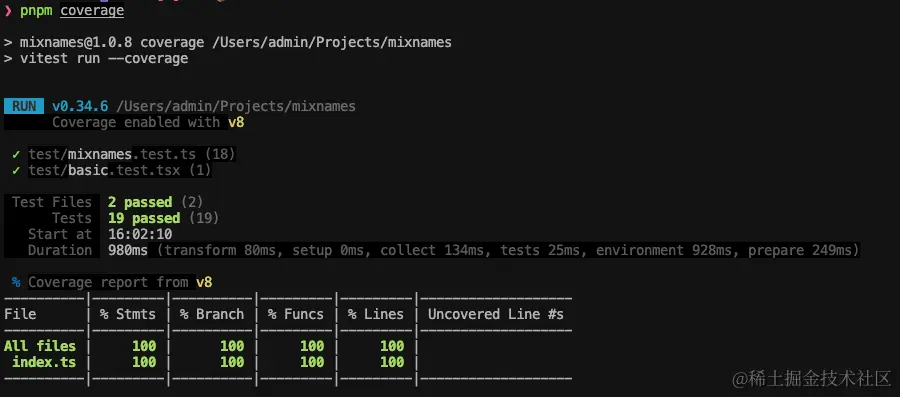The height and width of the screenshot is (397, 900).
Task: Click the mixnames project path after RUN
Action: pos(236,106)
